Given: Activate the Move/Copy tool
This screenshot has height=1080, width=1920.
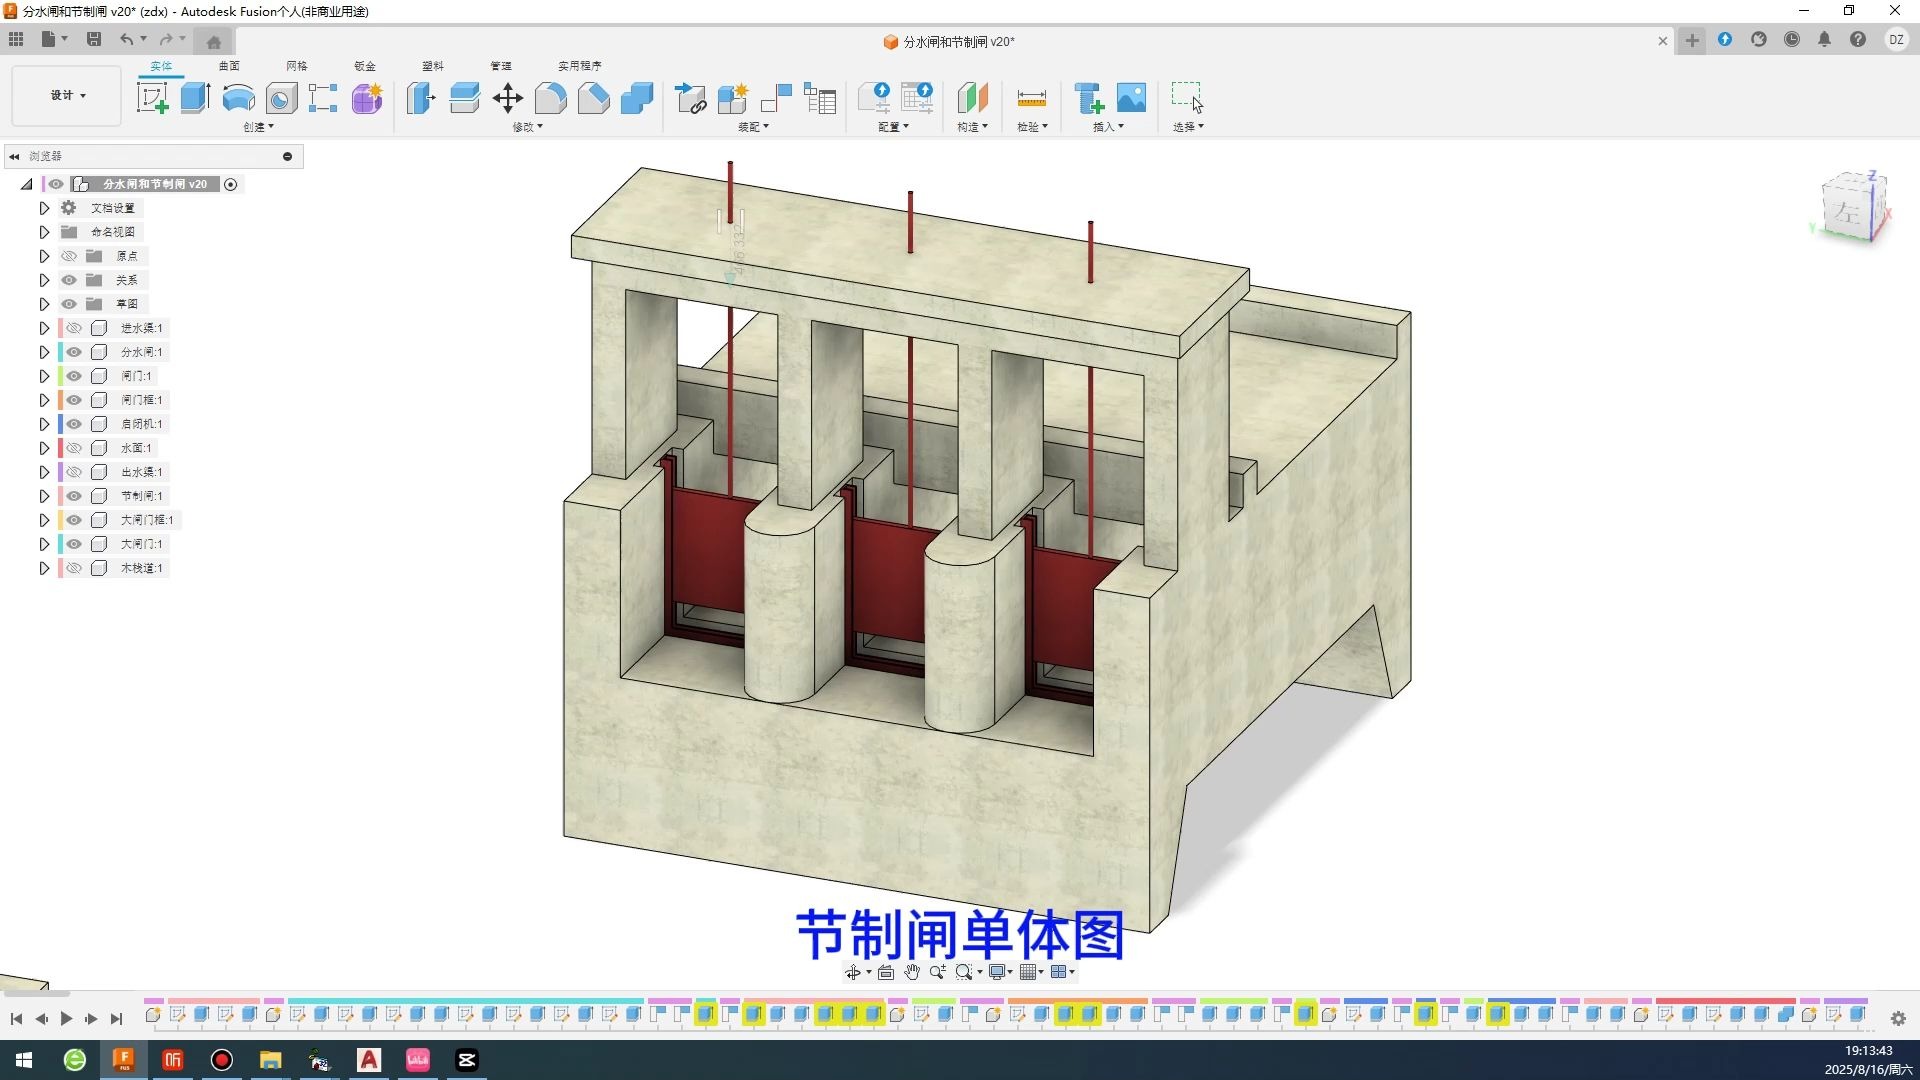Looking at the screenshot, I should coord(508,98).
